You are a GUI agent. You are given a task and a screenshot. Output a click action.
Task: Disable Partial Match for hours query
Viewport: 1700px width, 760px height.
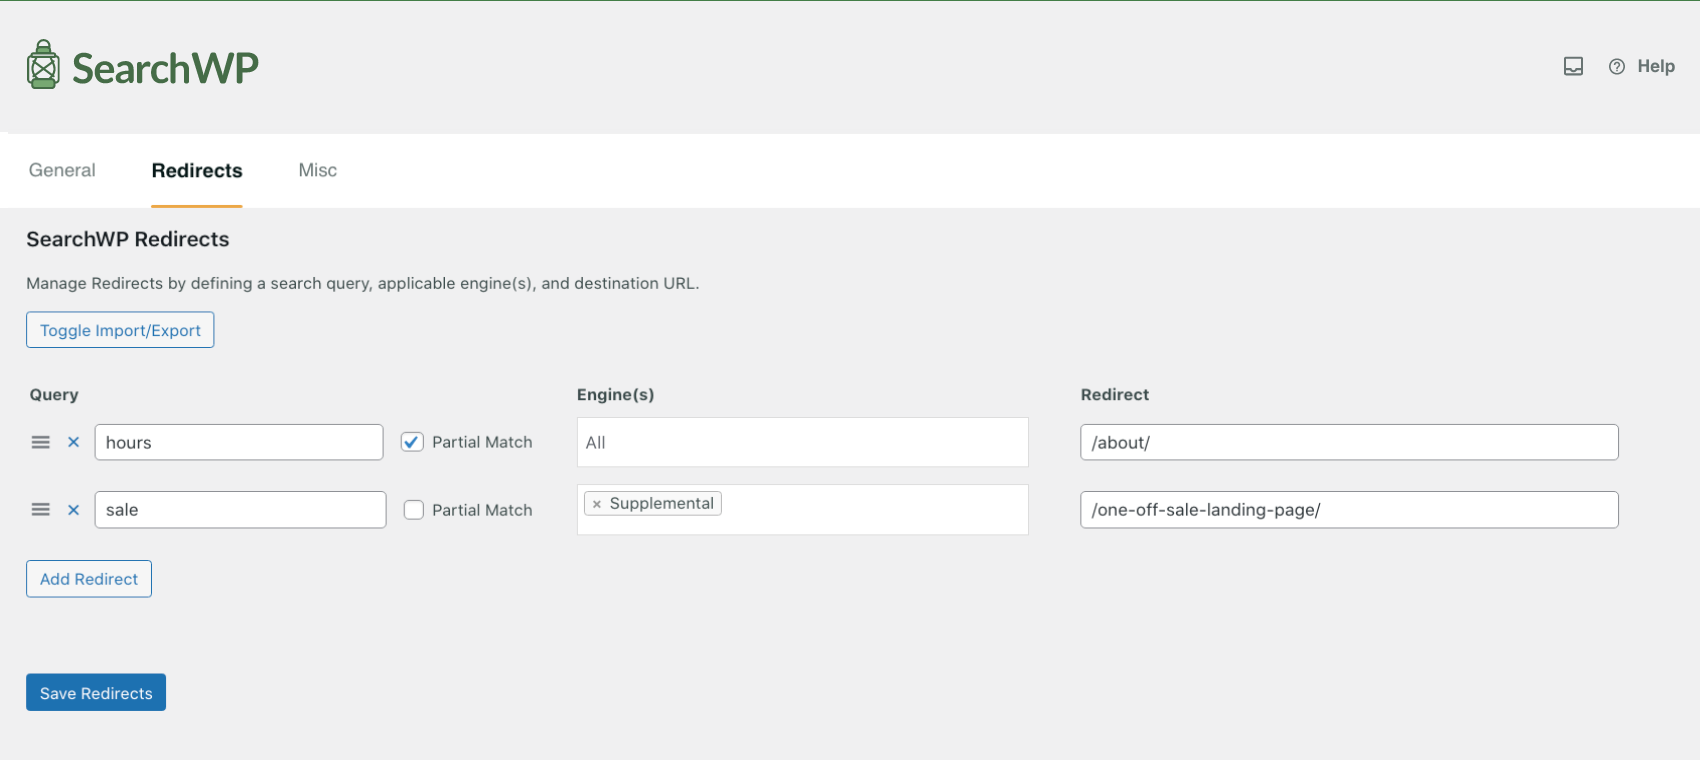412,442
